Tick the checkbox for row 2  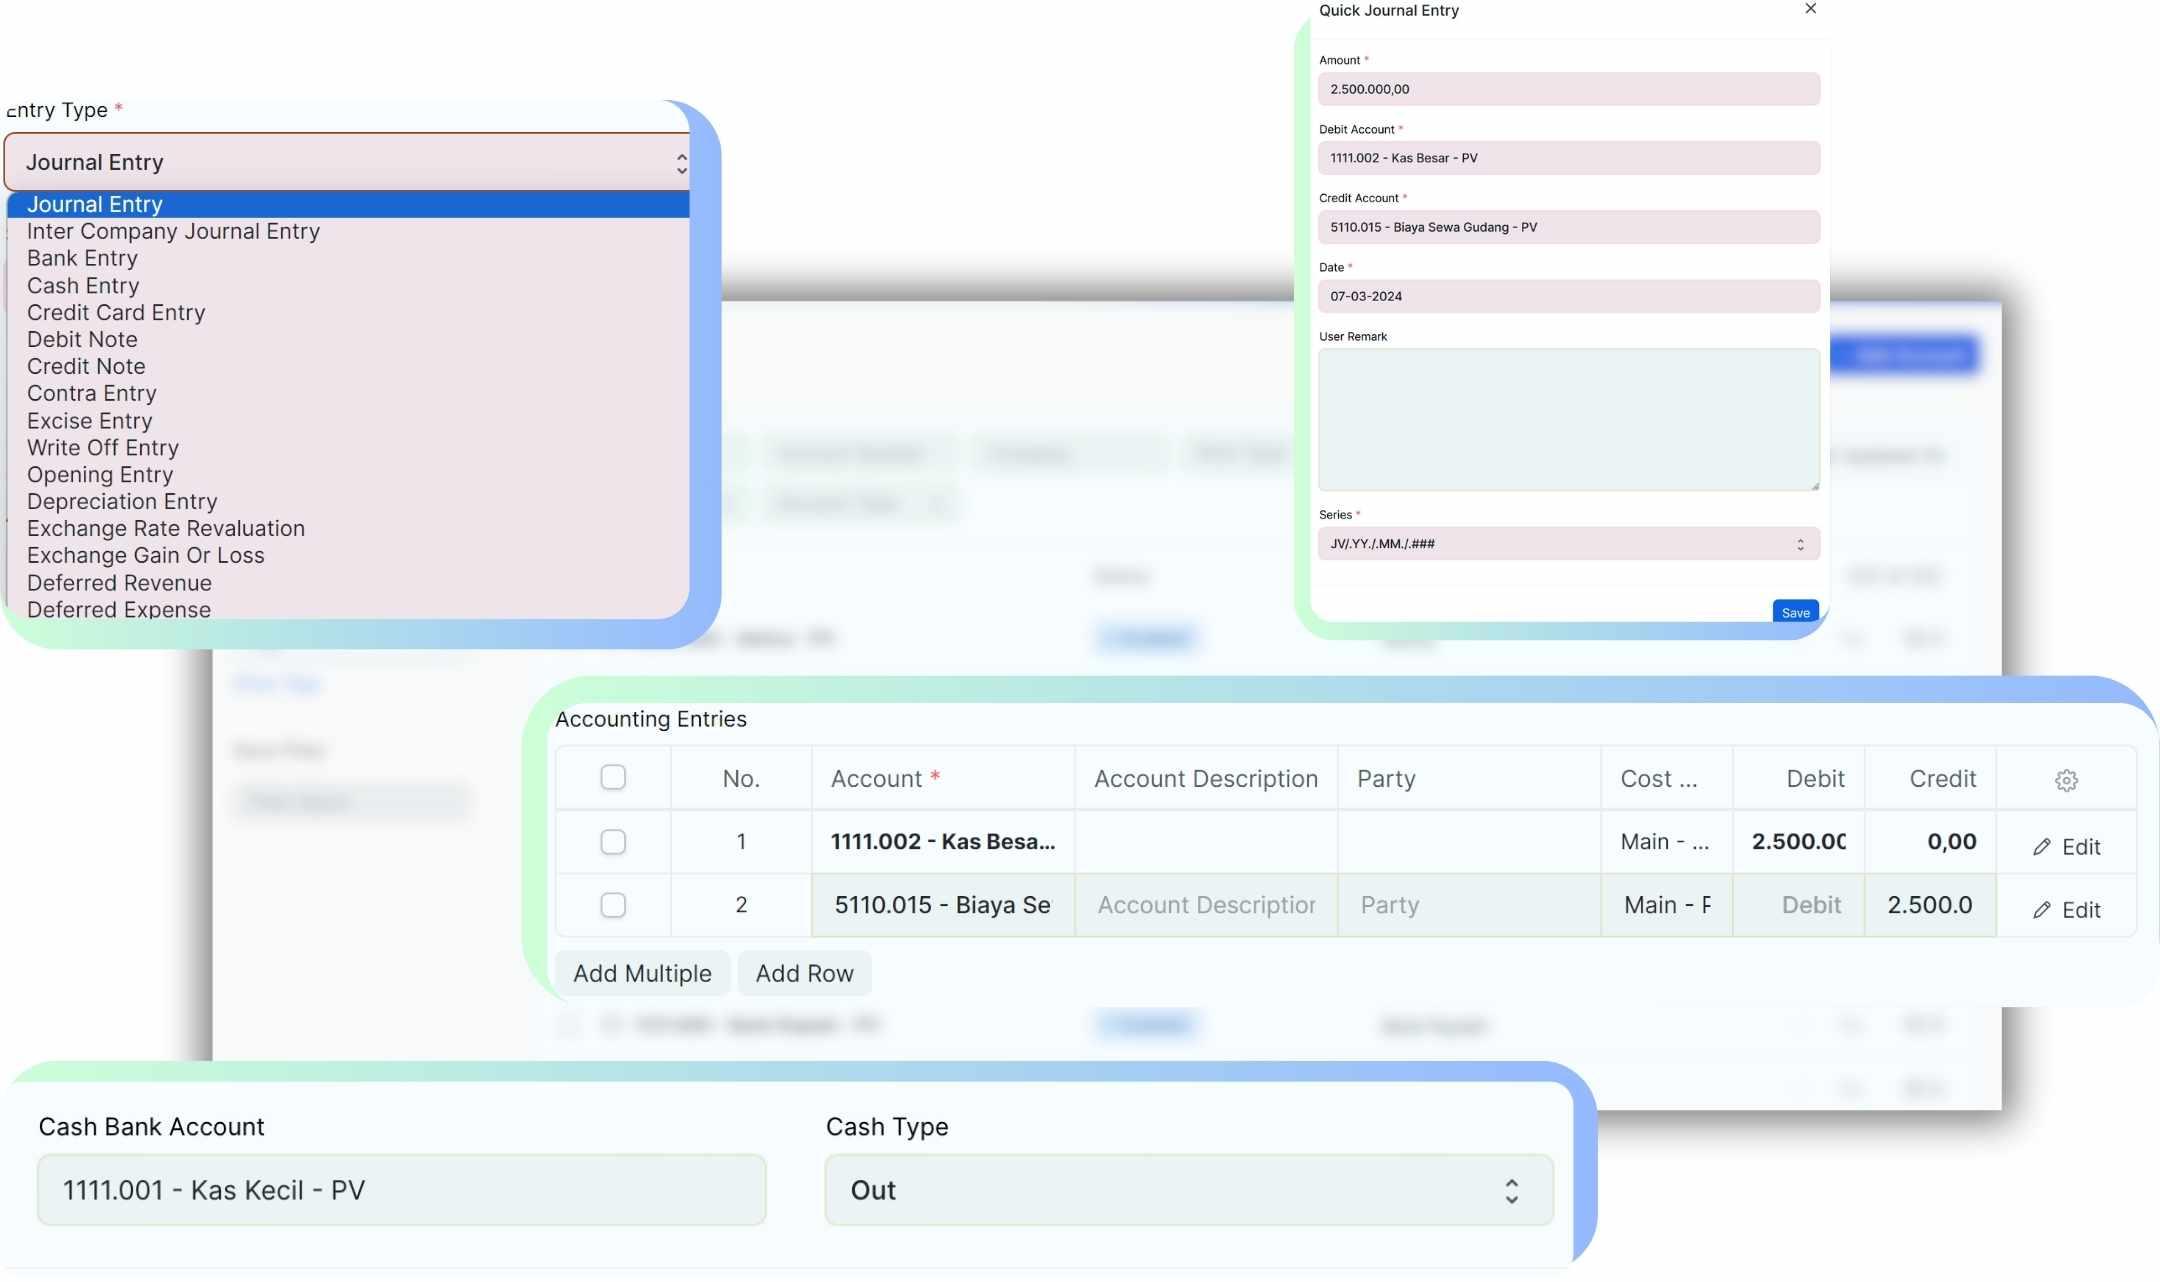tap(613, 905)
